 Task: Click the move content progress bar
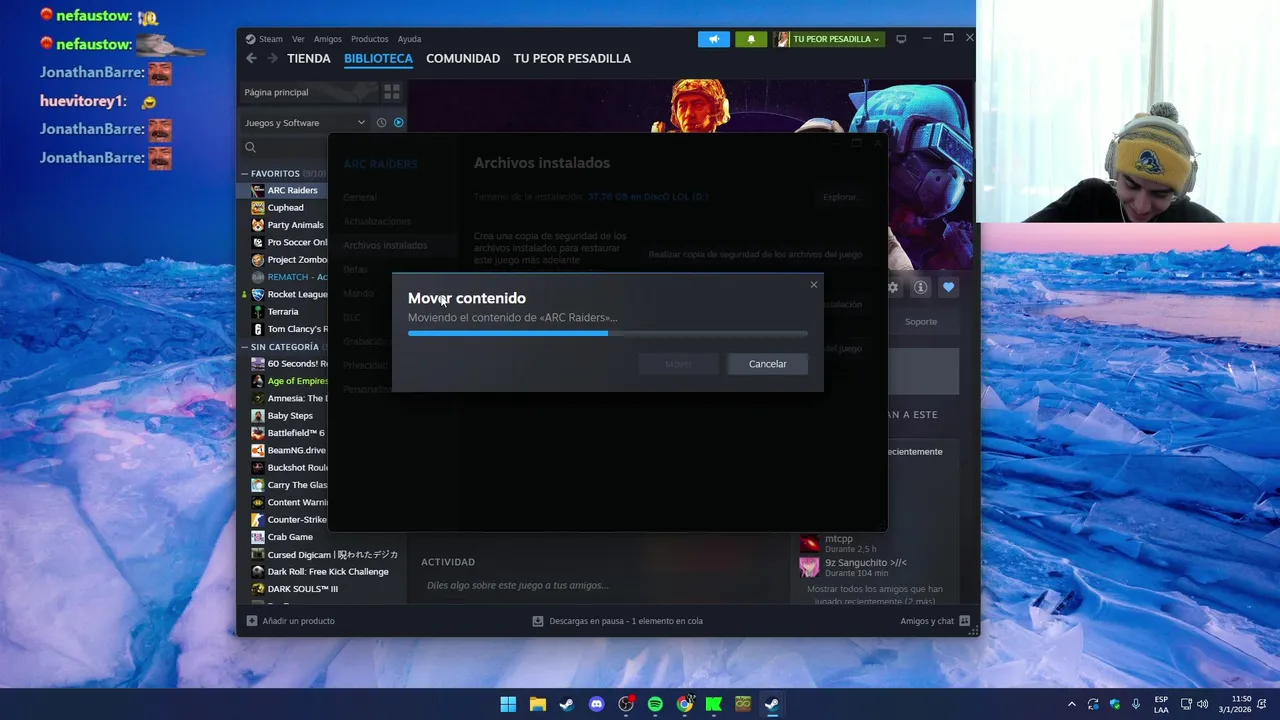[608, 333]
